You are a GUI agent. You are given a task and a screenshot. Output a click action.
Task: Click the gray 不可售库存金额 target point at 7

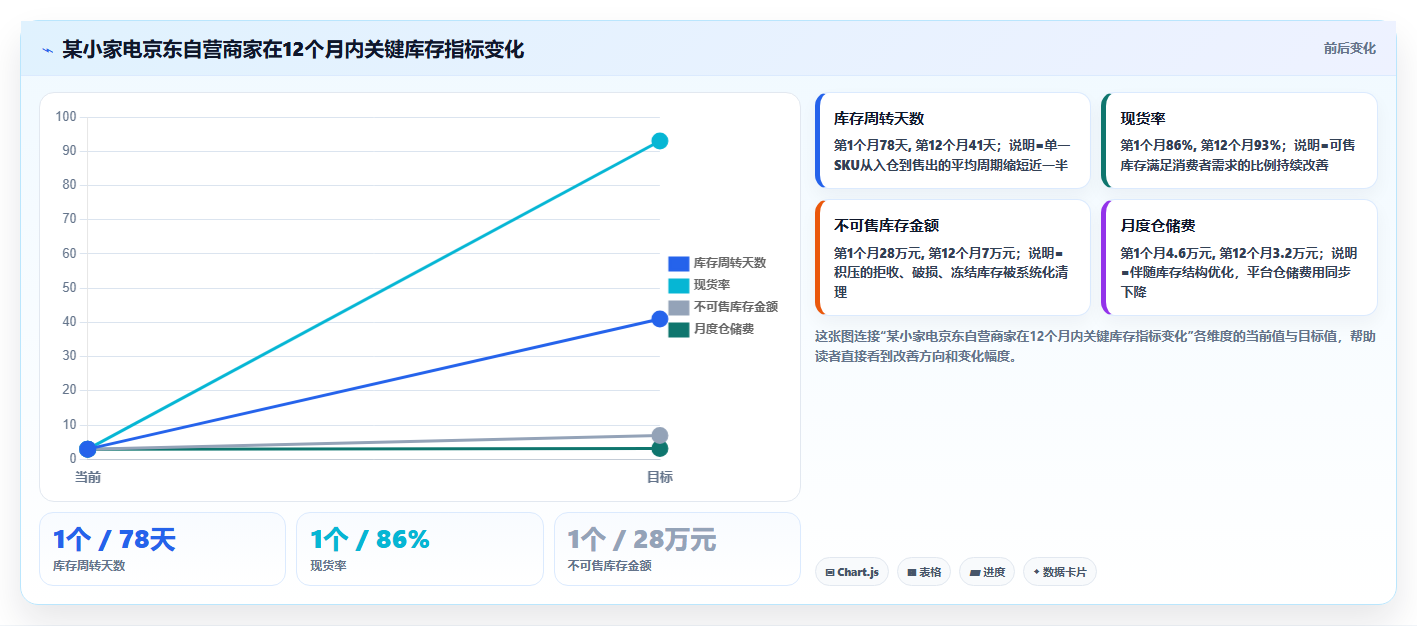coord(660,435)
